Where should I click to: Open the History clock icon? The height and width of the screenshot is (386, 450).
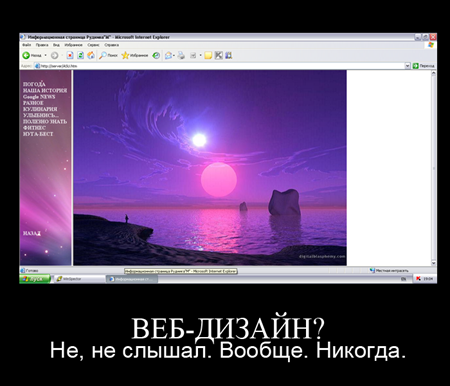point(156,55)
